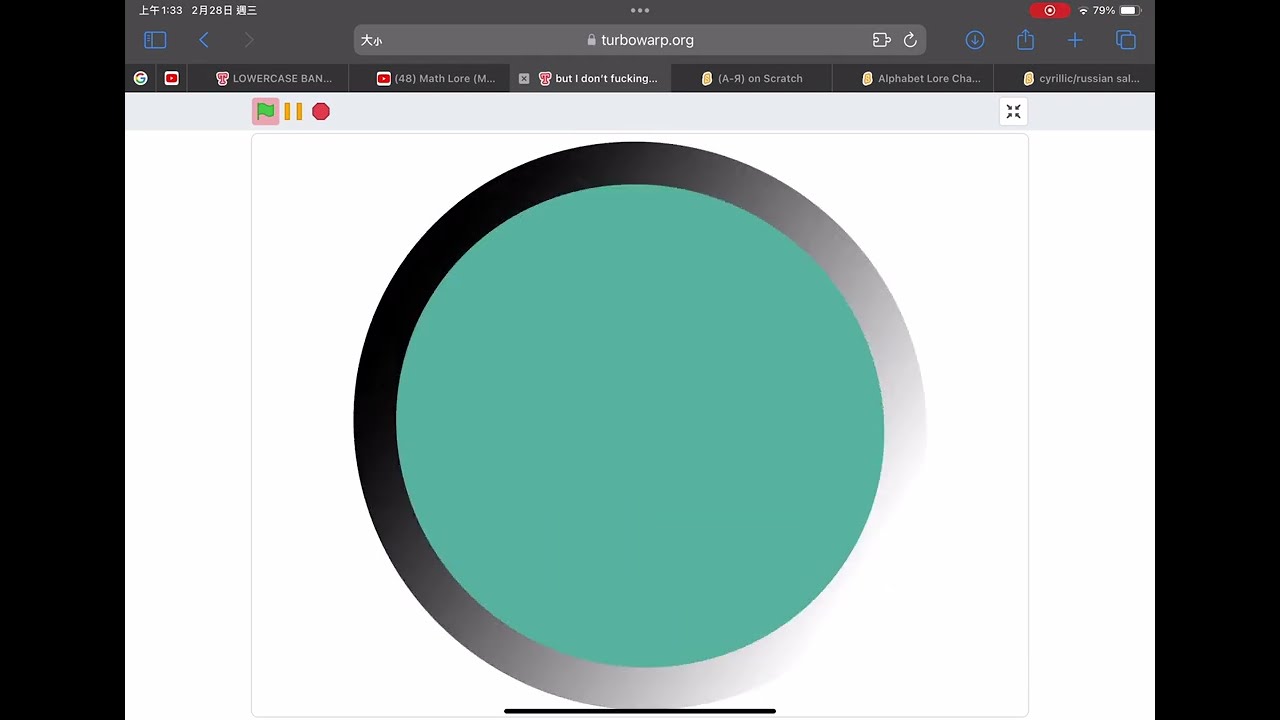Open the share sheet
1280x720 pixels.
(1025, 40)
